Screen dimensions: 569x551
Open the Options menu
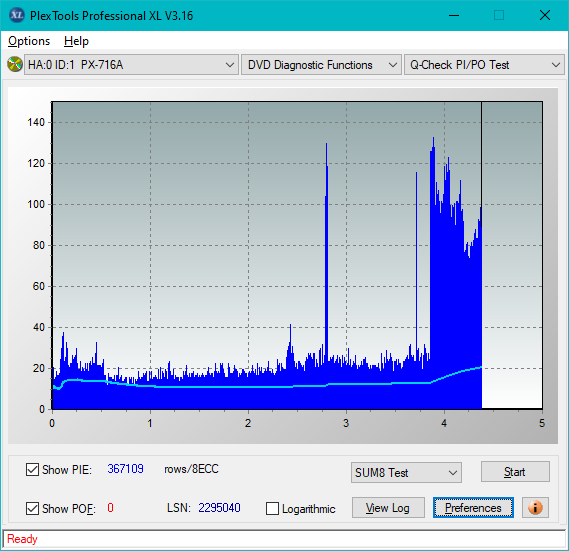(29, 41)
